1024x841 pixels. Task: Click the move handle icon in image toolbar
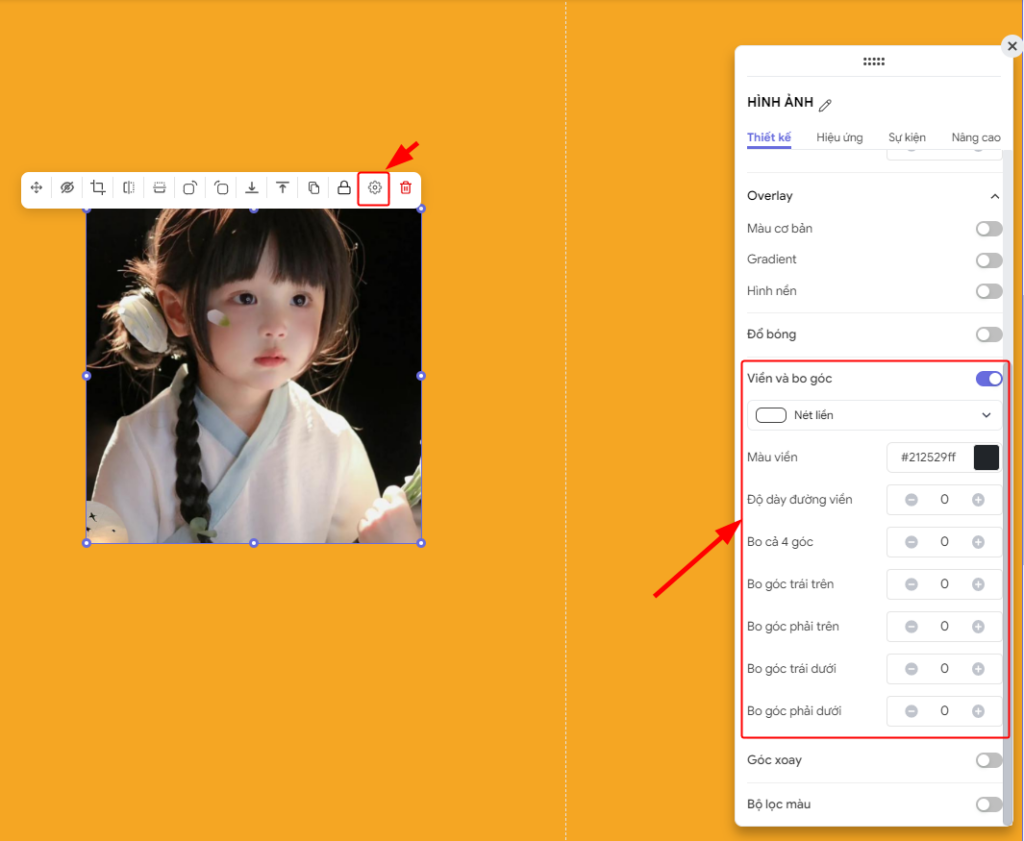click(x=37, y=188)
